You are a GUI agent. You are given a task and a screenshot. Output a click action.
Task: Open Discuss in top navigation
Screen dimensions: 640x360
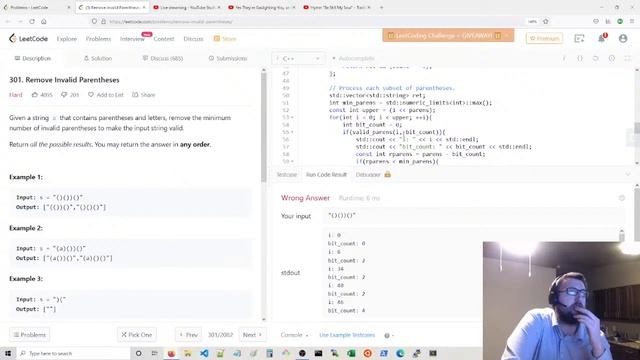(193, 39)
